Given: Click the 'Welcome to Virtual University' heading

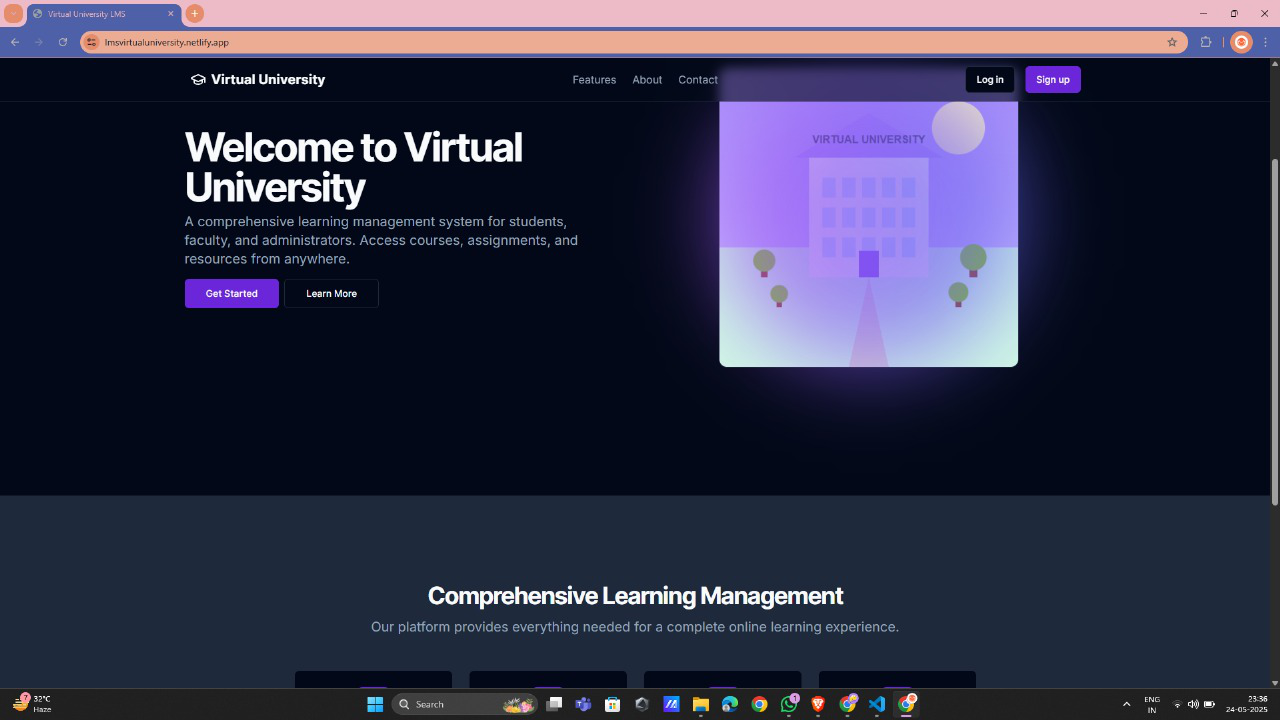Looking at the screenshot, I should point(354,167).
